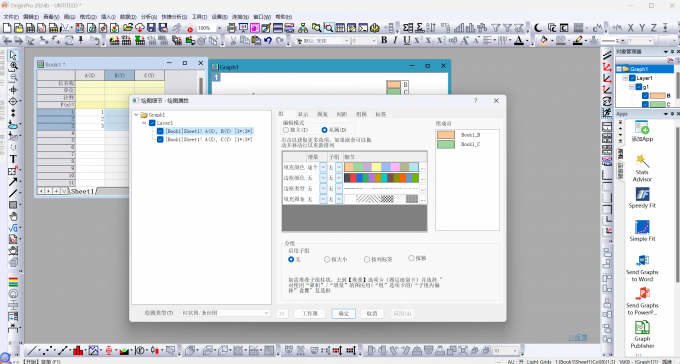Screen dimensions: 680x364
Task: Click the Underline formatting icon
Action: pos(406,40)
